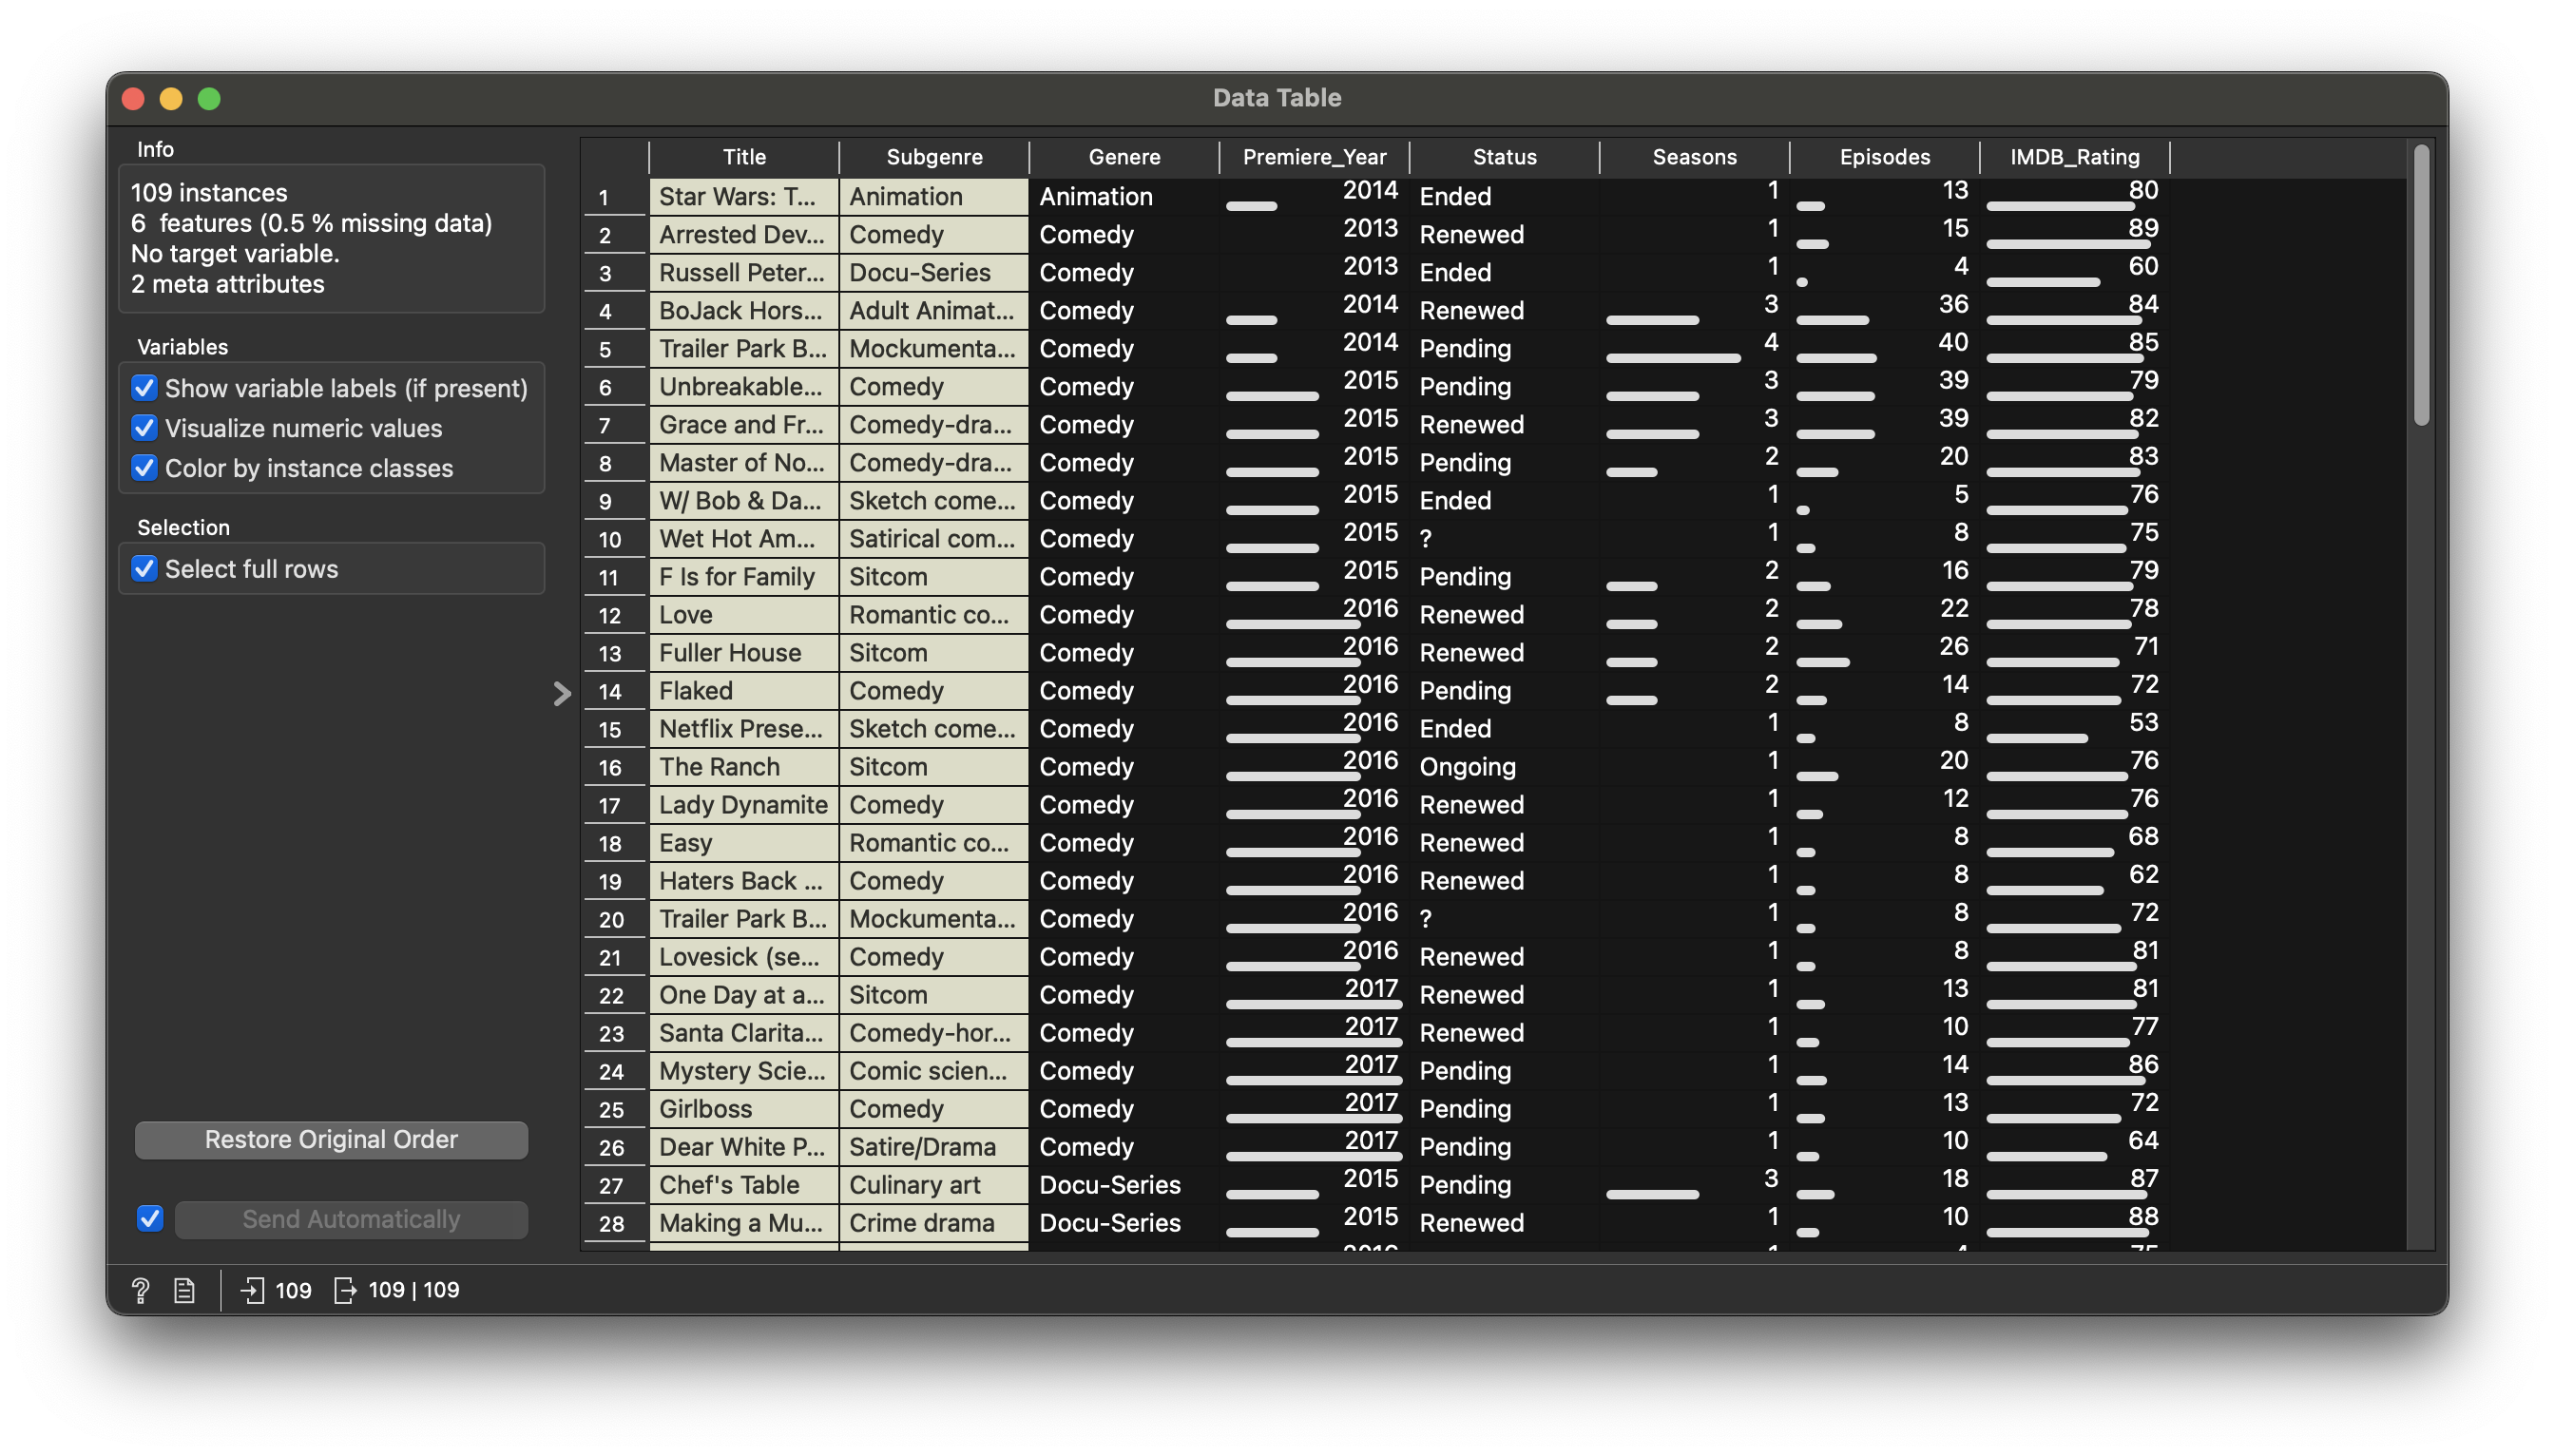Click the Premiere_Year column header

coord(1313,157)
